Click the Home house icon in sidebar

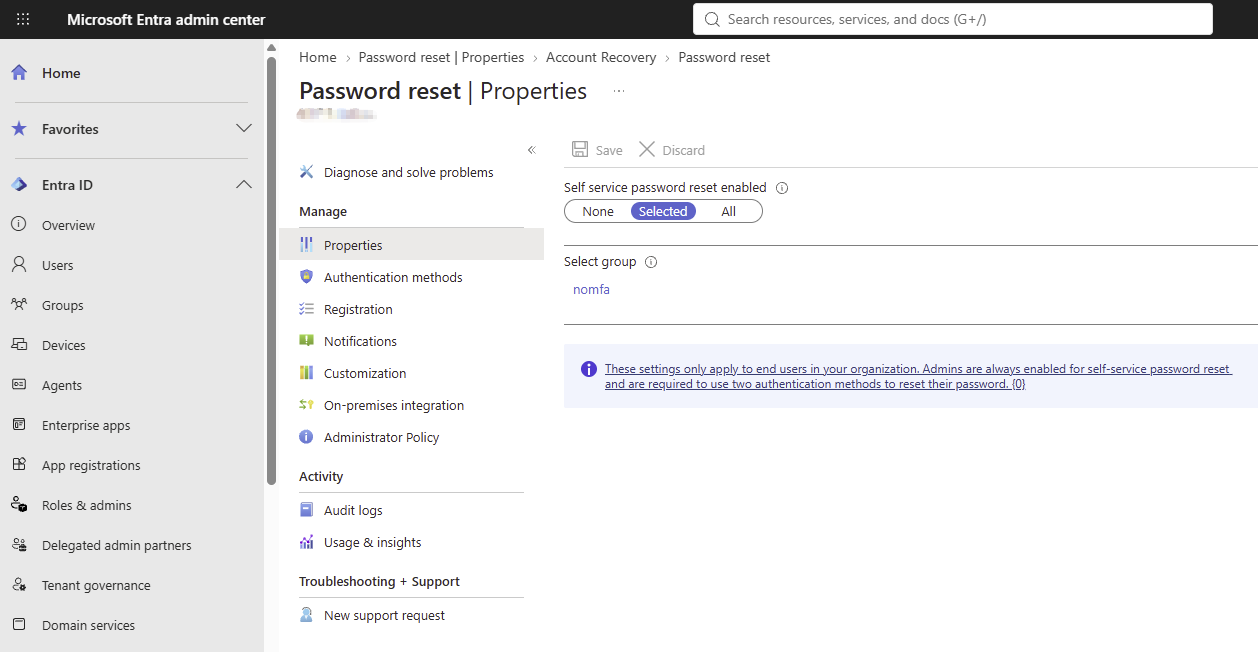[x=19, y=73]
